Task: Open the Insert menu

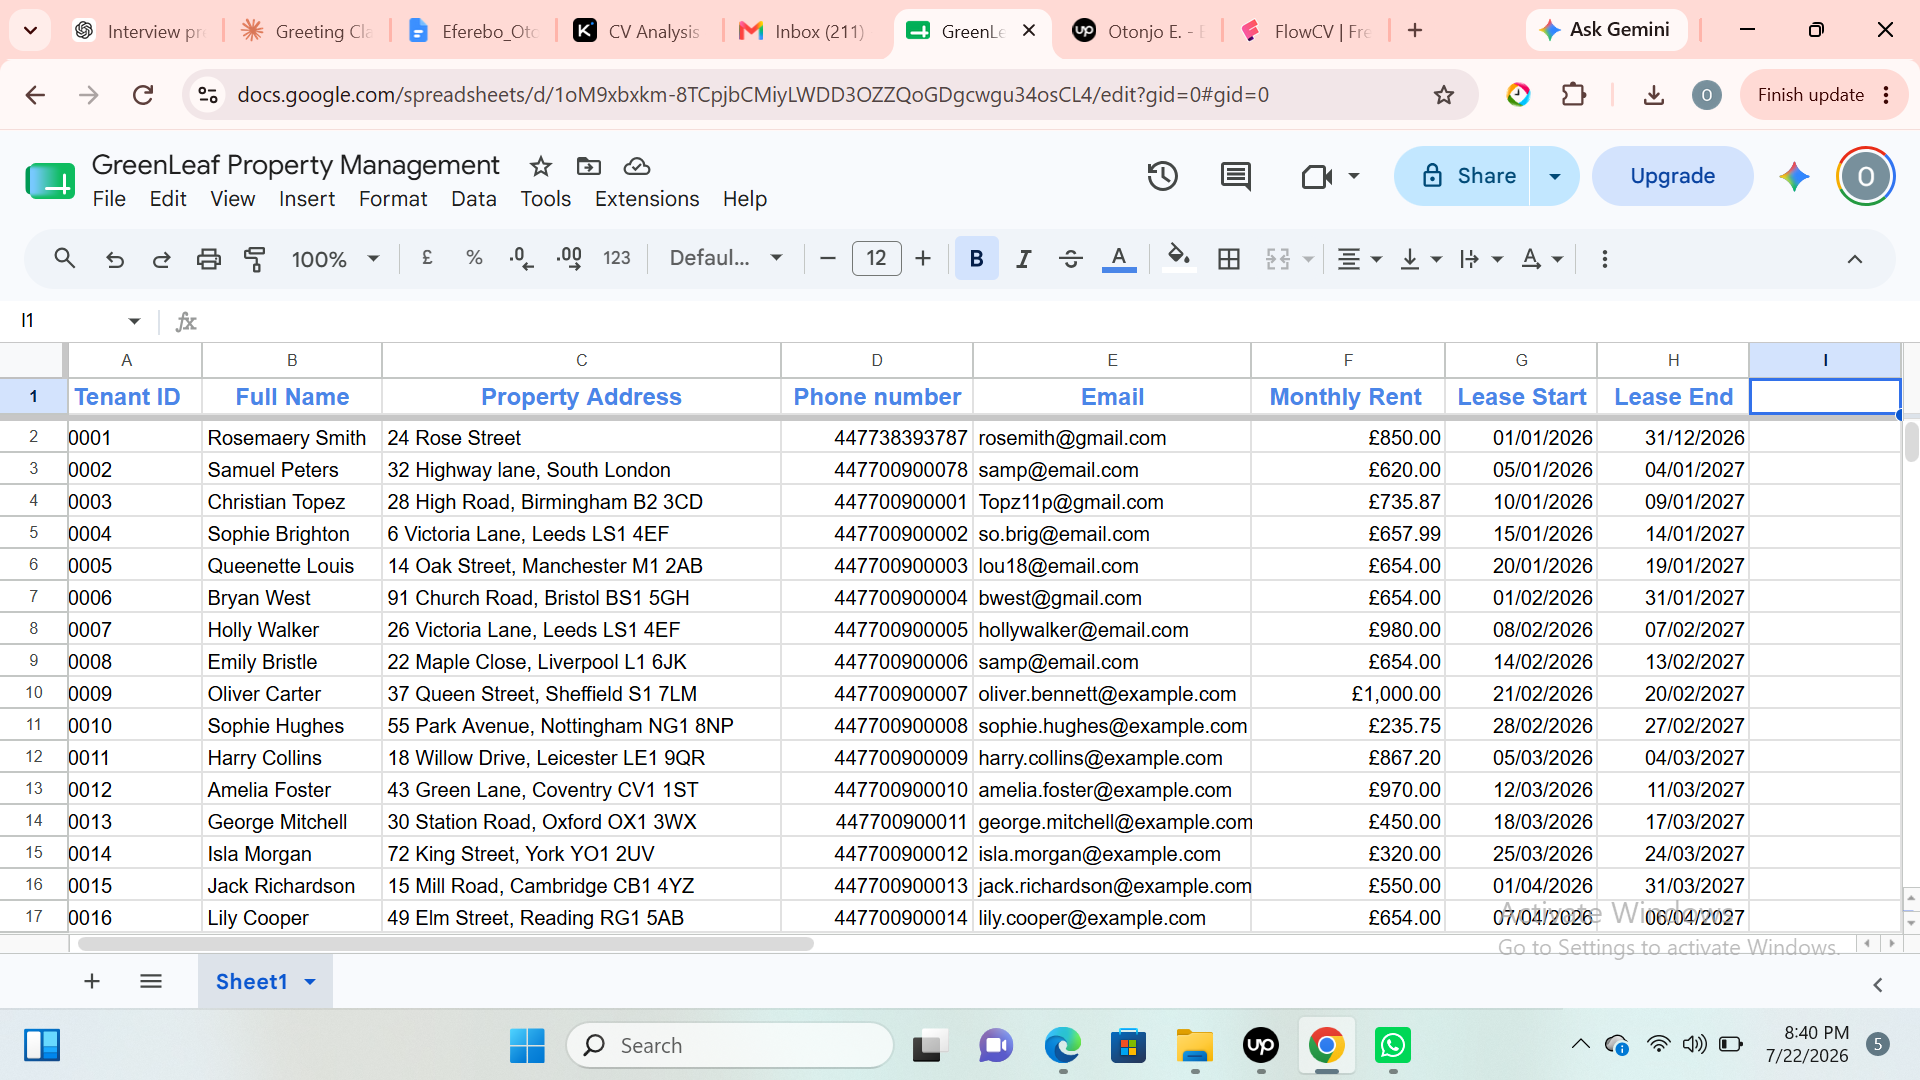Action: [307, 199]
